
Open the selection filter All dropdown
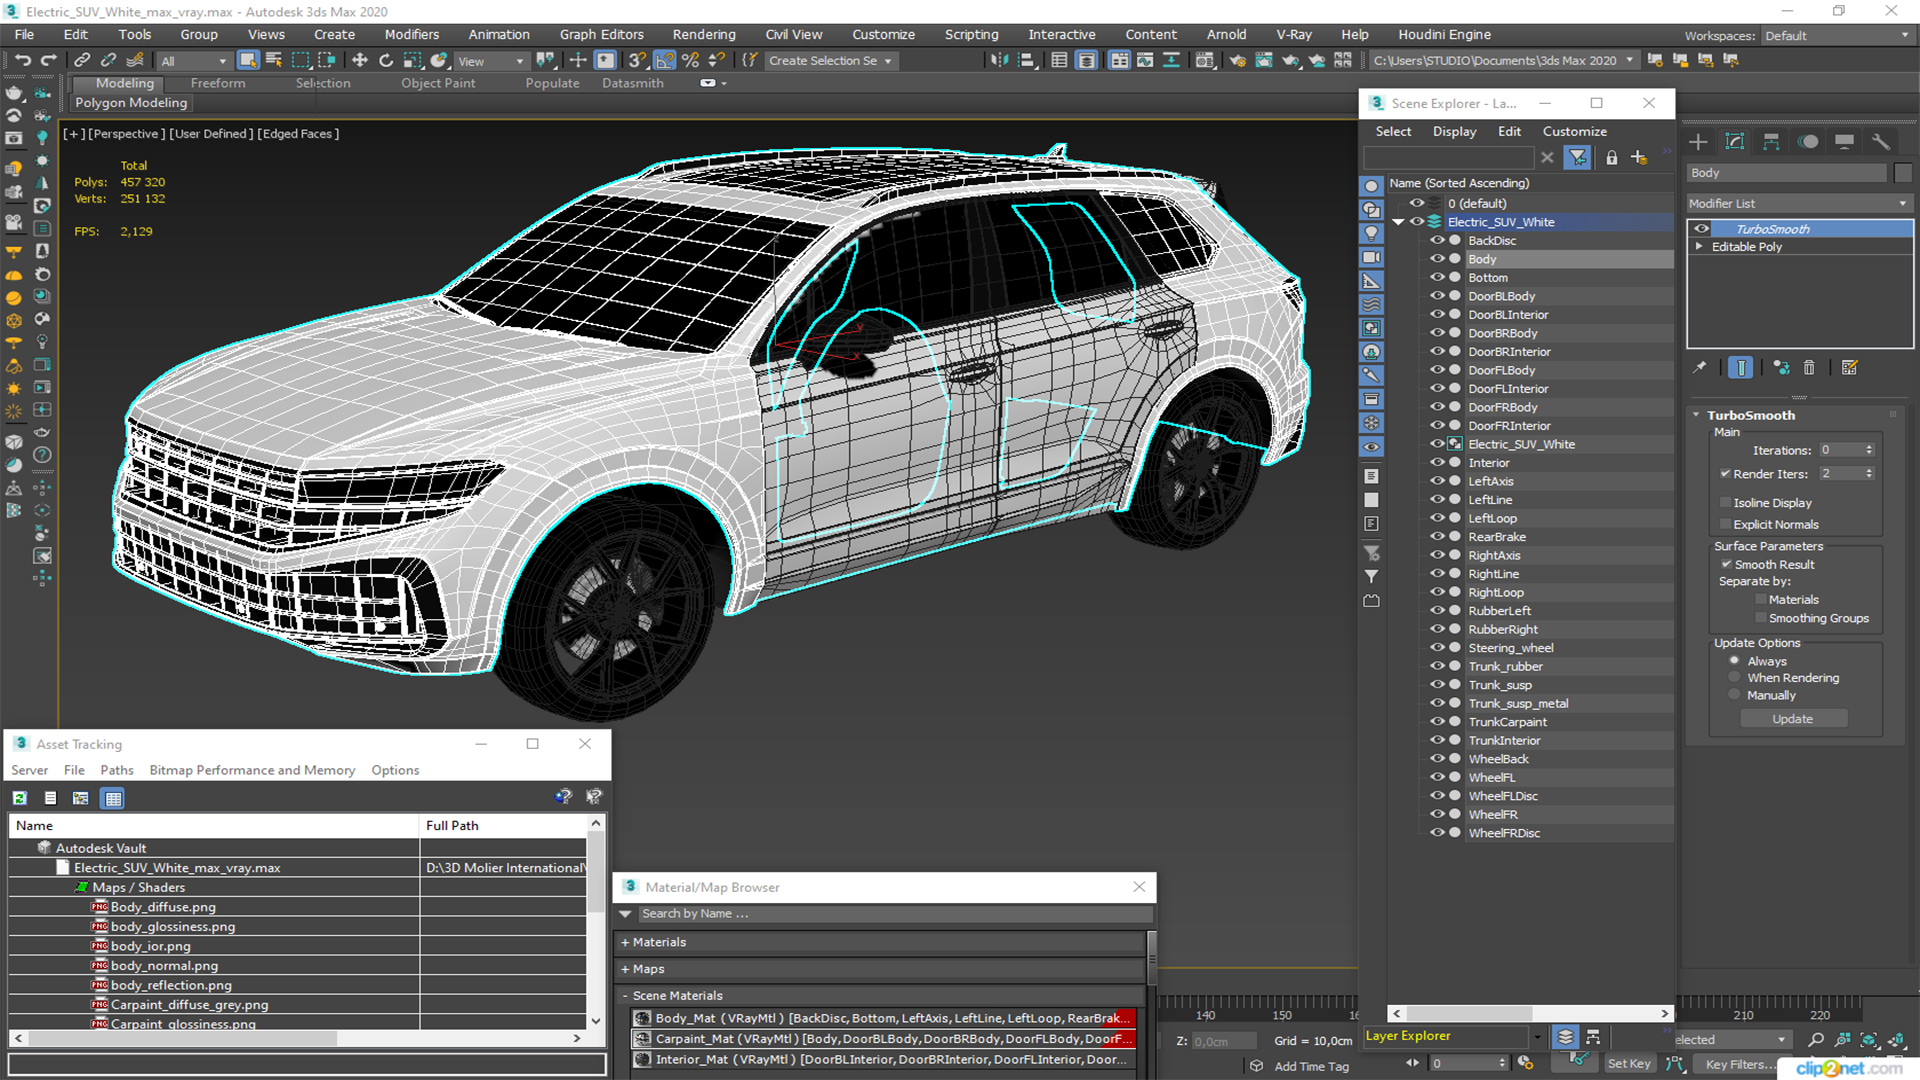[194, 61]
